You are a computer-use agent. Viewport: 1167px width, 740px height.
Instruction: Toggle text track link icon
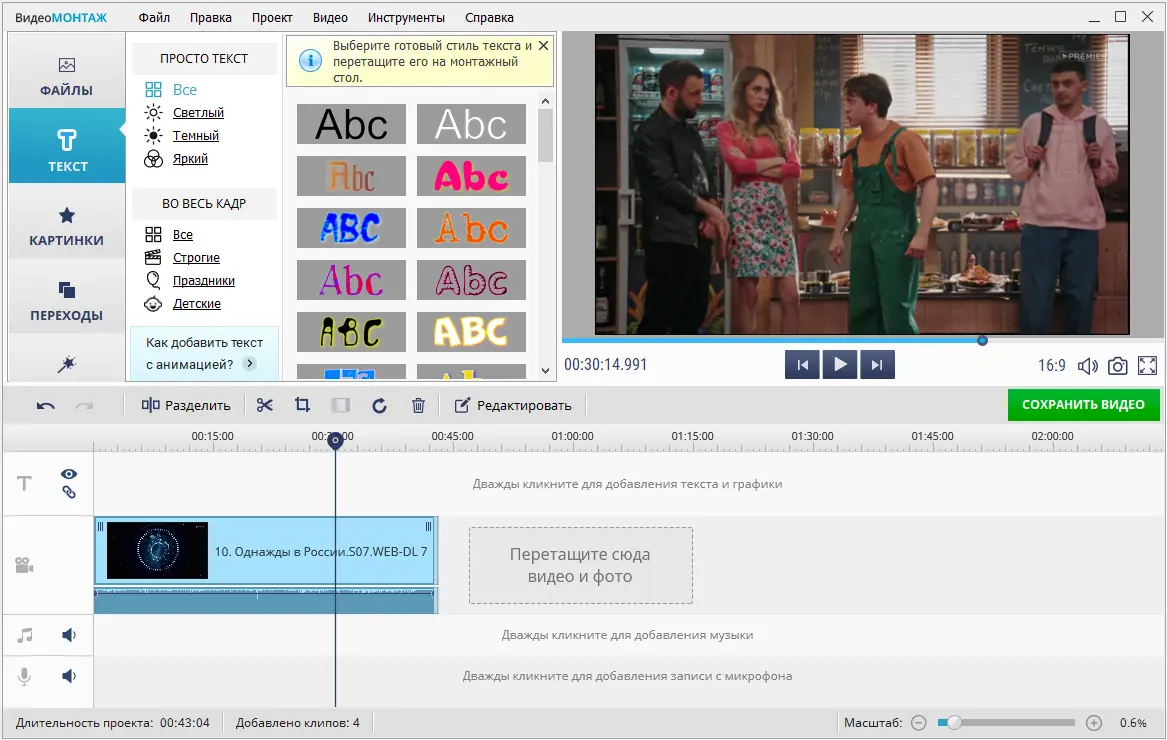point(69,492)
